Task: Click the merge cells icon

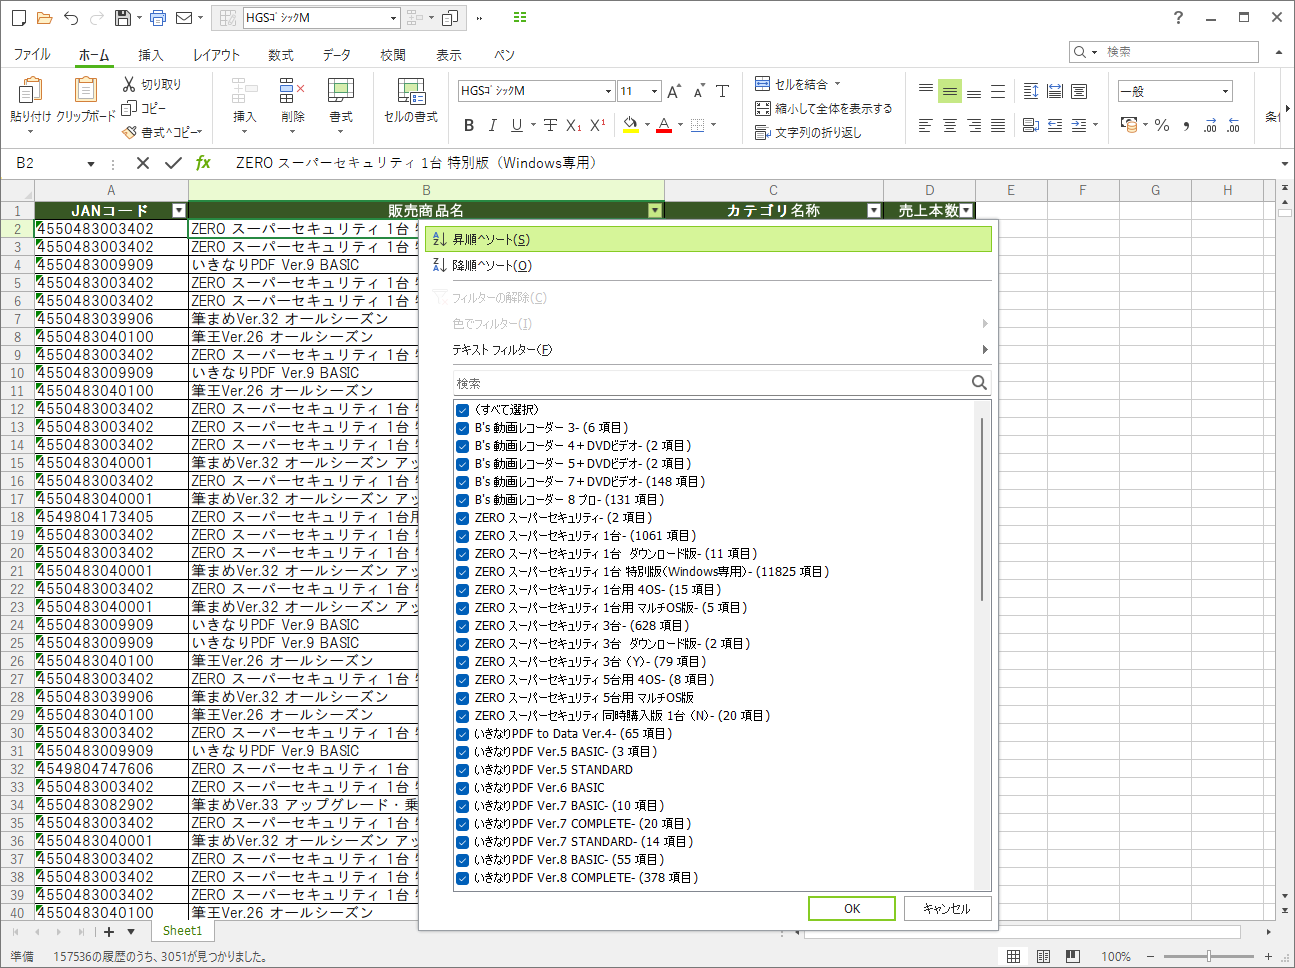Action: pos(762,84)
